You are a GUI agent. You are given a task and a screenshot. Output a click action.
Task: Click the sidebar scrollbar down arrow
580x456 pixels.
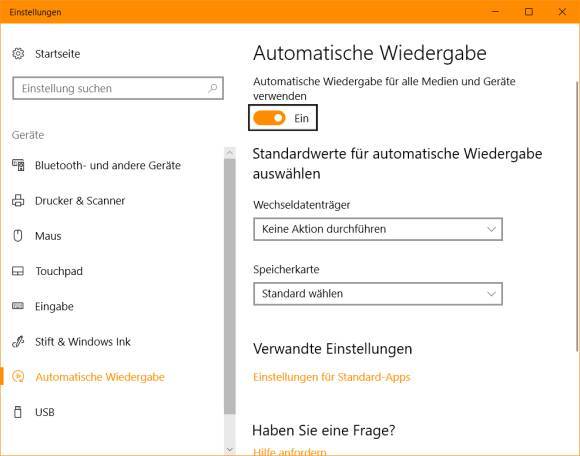230,449
